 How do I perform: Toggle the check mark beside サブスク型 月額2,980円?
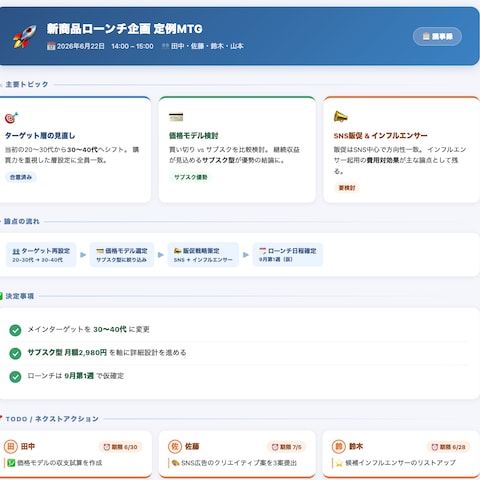(15, 353)
